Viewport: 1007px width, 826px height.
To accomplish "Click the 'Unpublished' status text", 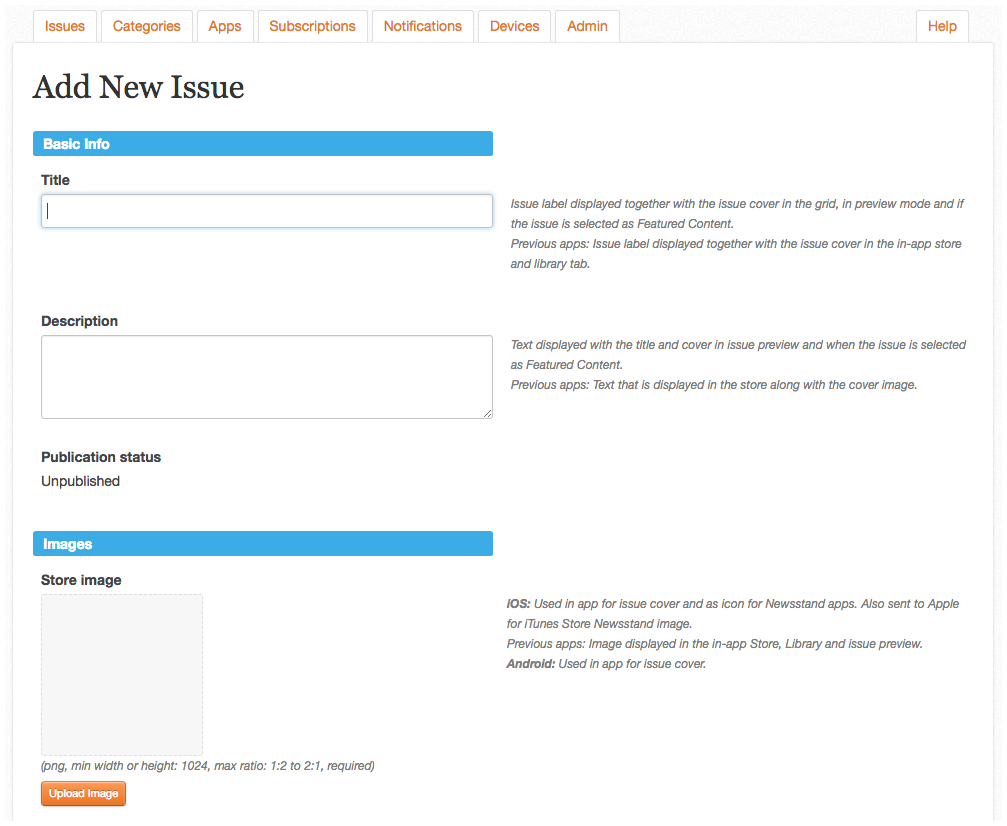I will coord(80,481).
